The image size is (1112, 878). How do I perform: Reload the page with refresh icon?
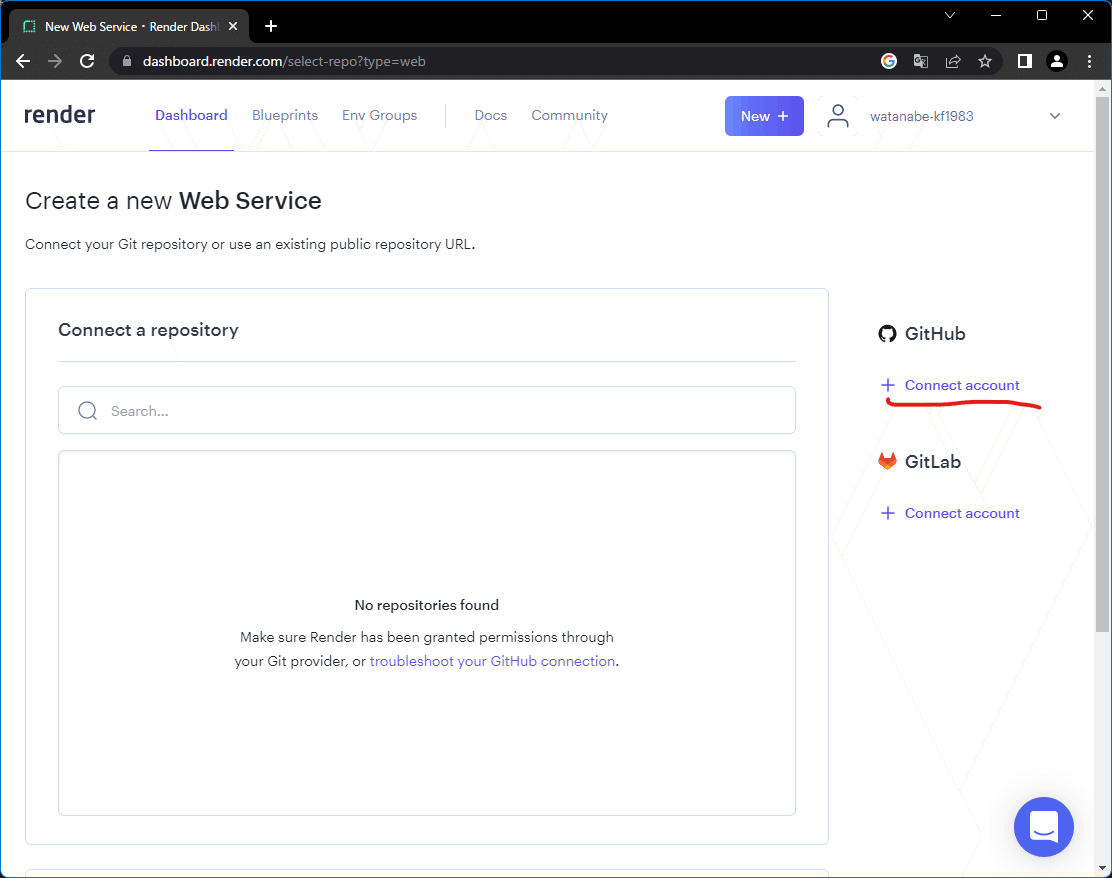[x=87, y=61]
